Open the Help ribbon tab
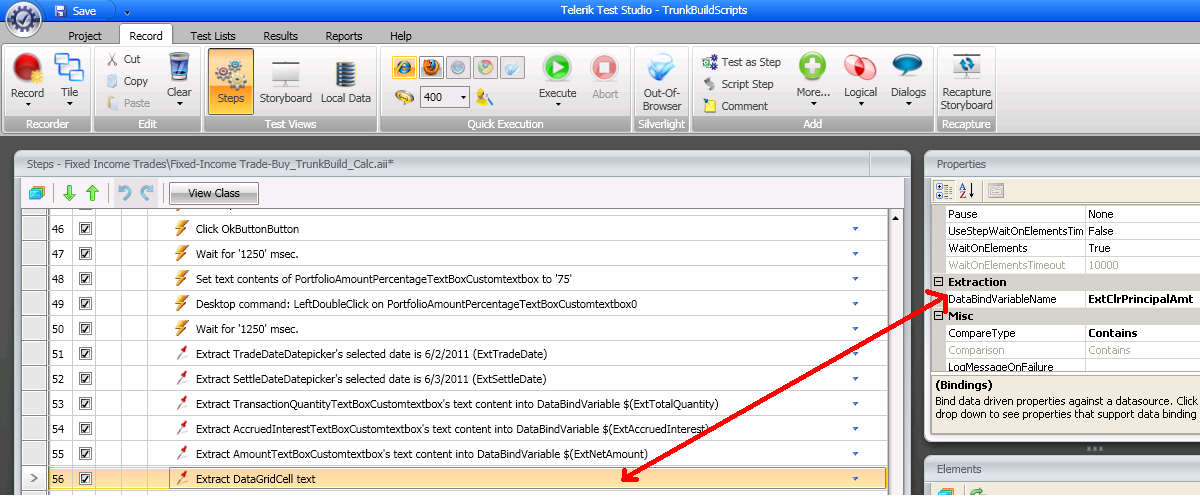 tap(401, 36)
